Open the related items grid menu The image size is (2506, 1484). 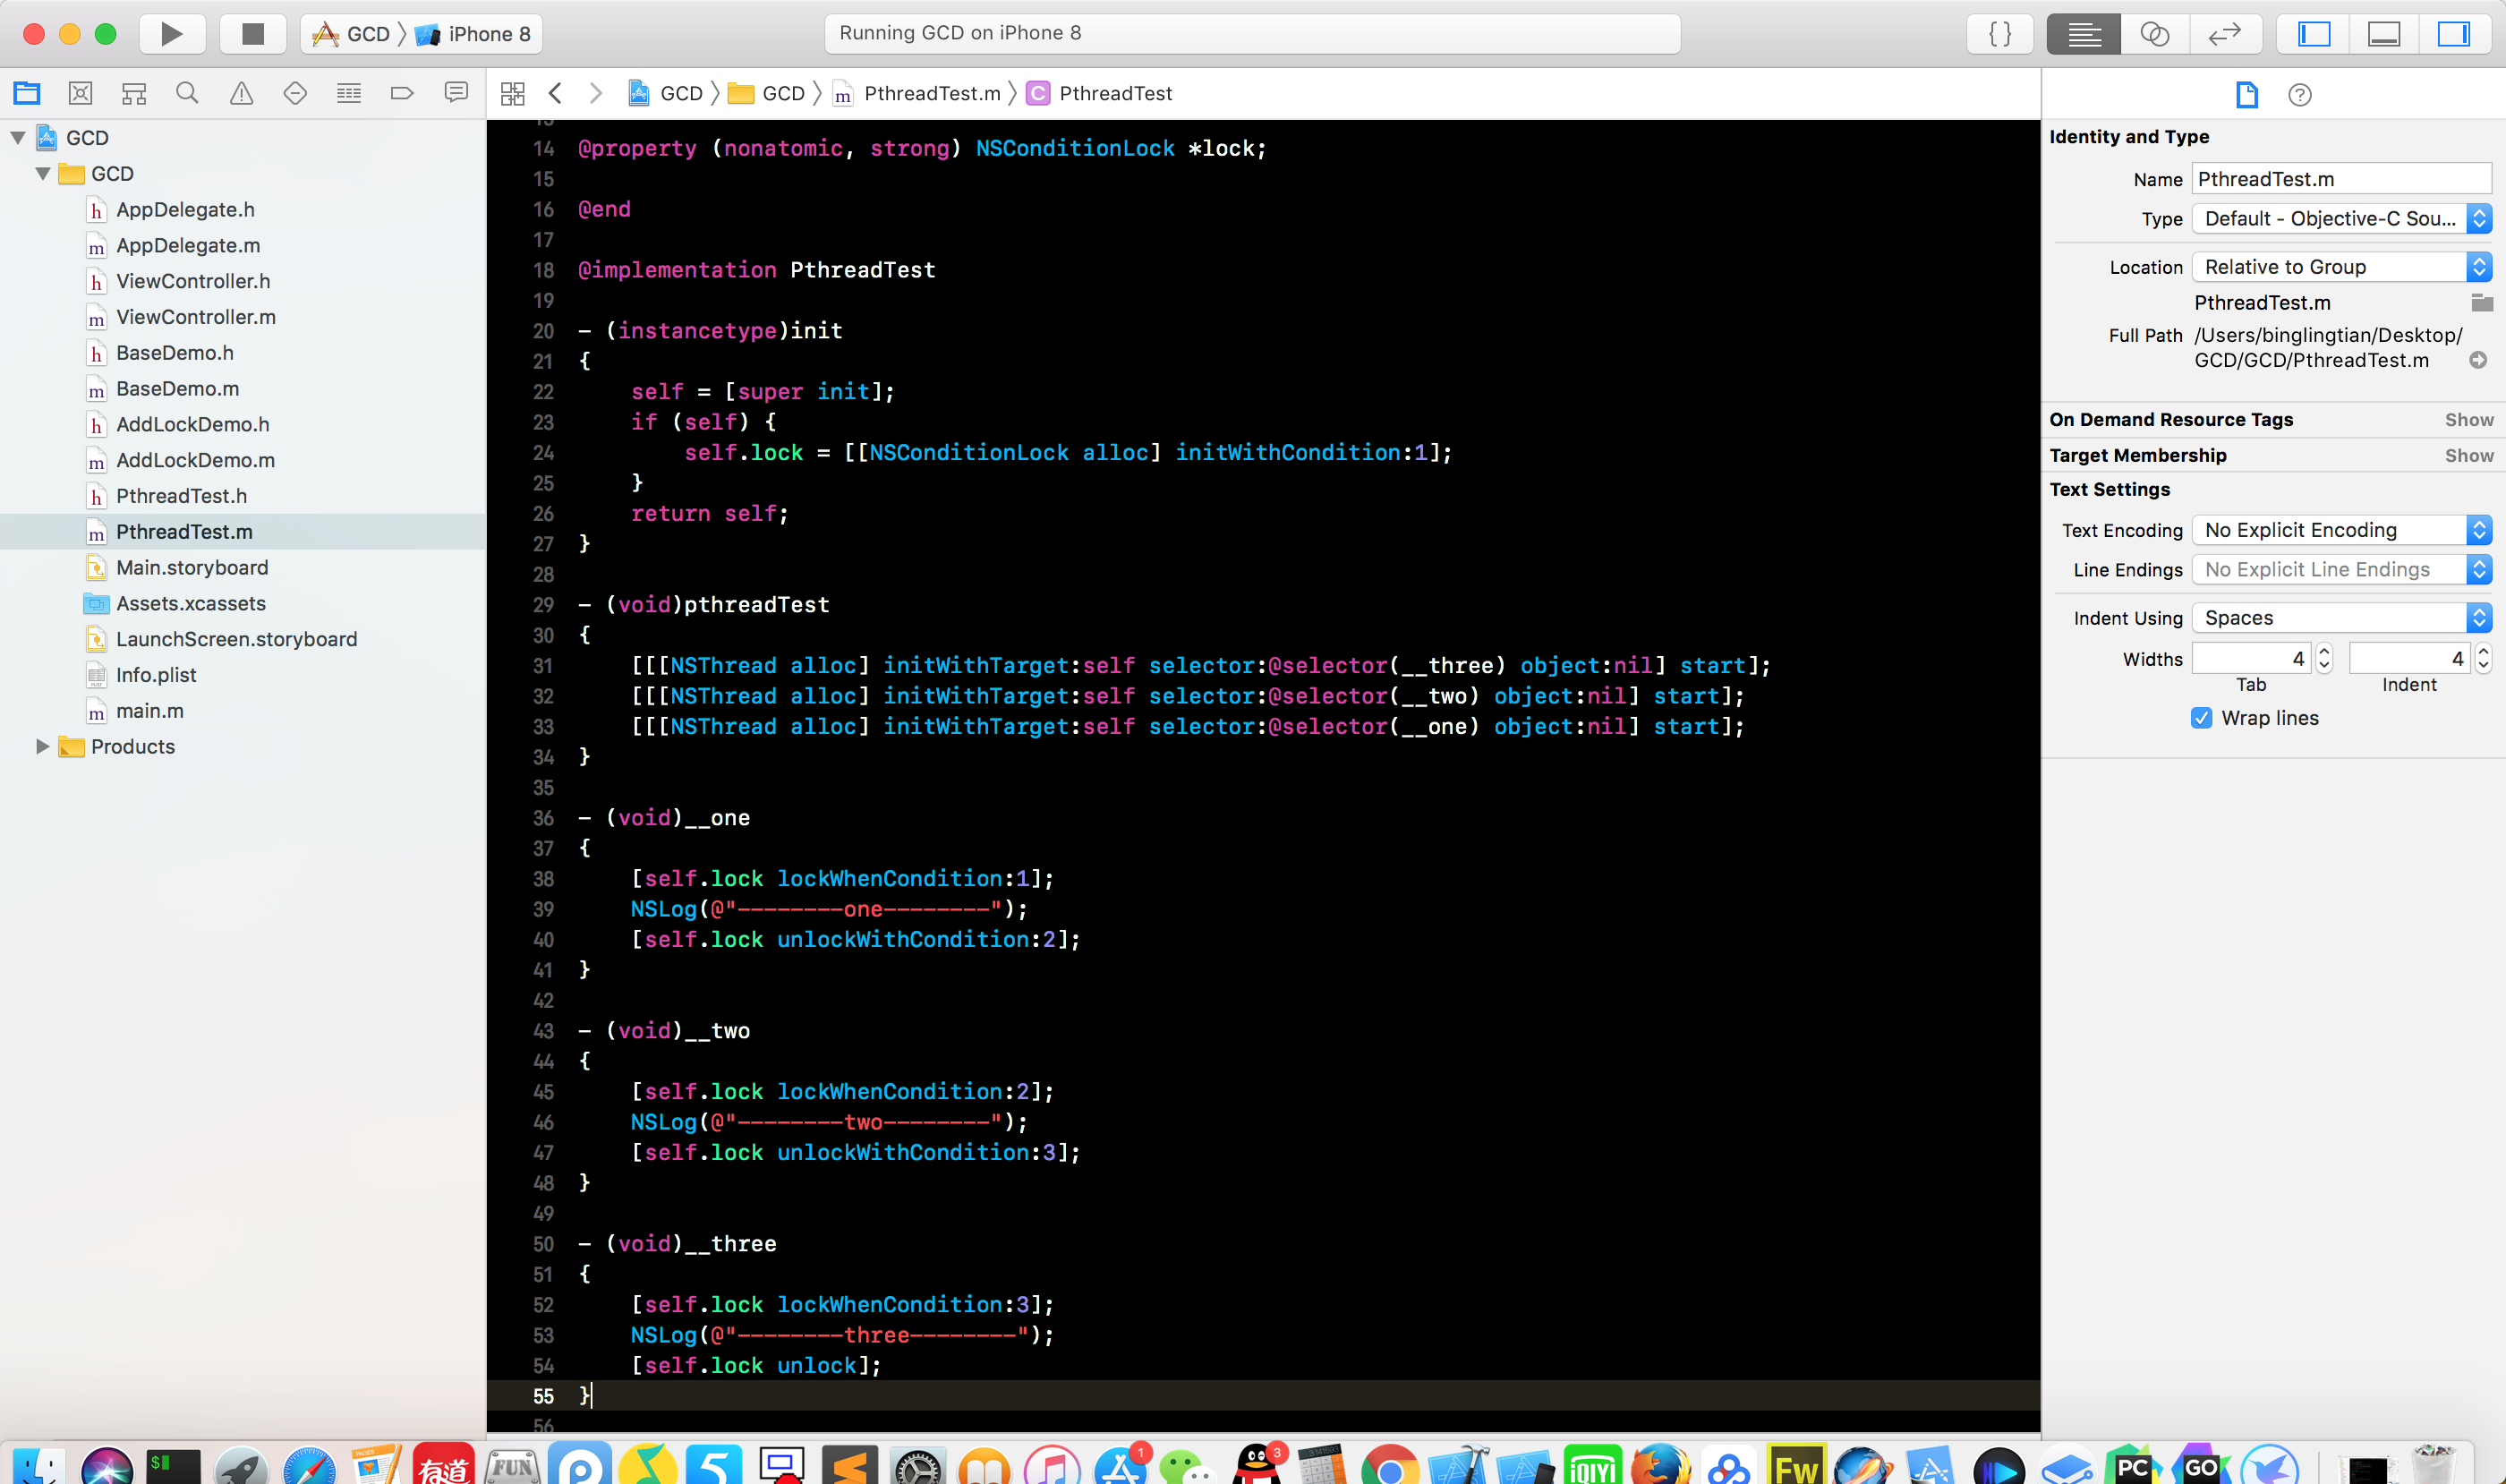coord(513,94)
